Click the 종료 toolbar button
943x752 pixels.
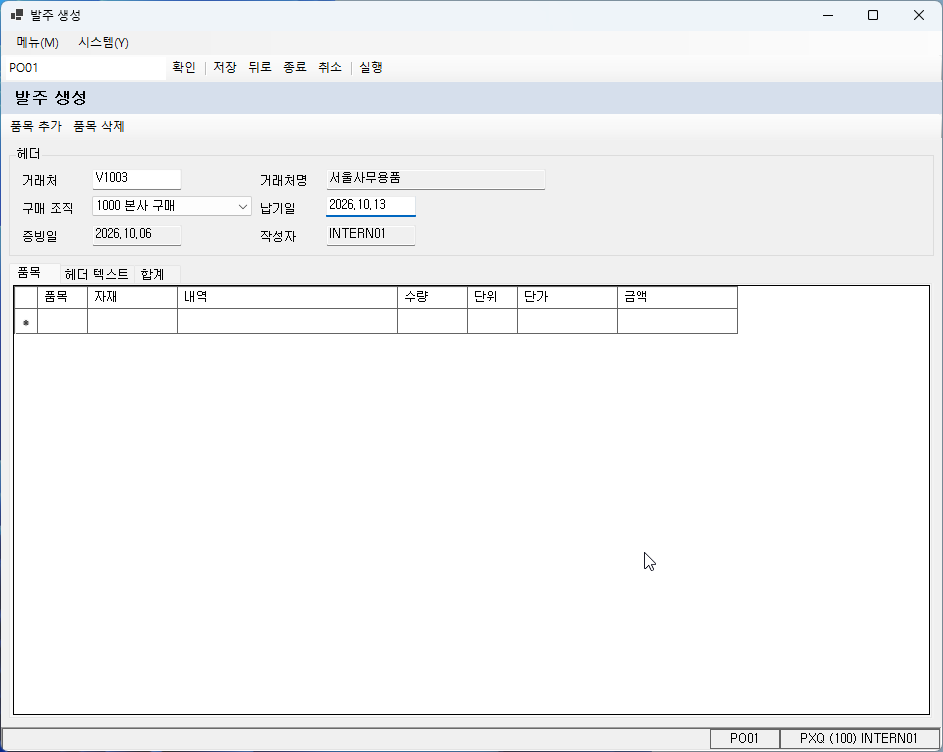click(295, 67)
